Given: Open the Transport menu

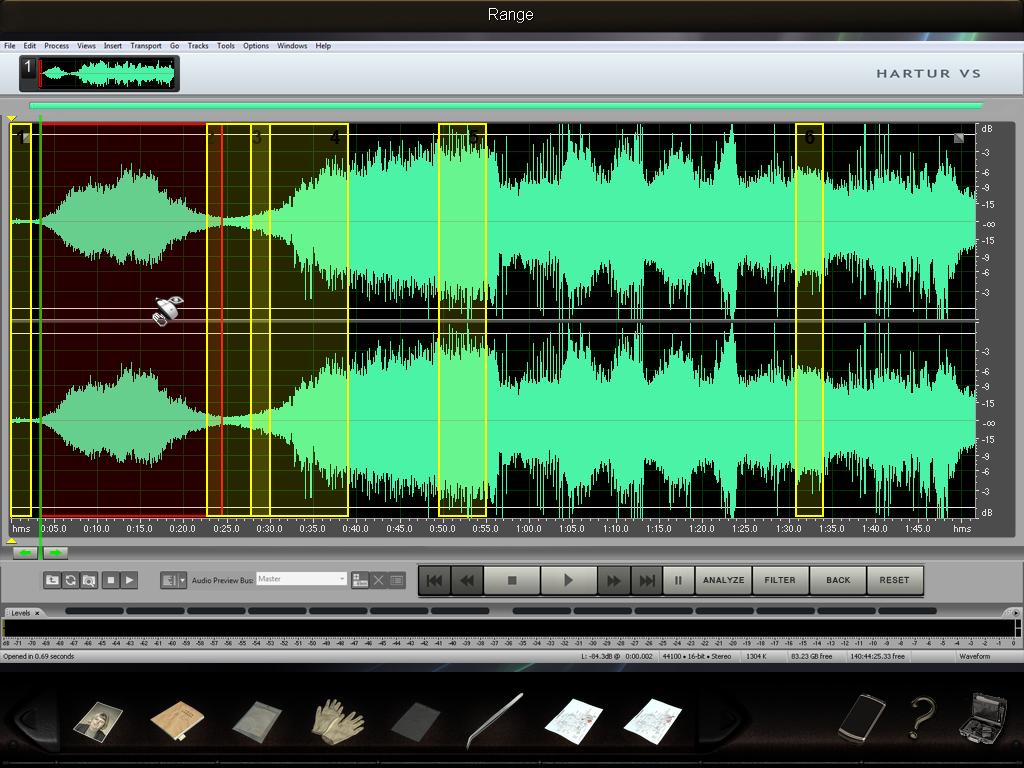Looking at the screenshot, I should 146,46.
